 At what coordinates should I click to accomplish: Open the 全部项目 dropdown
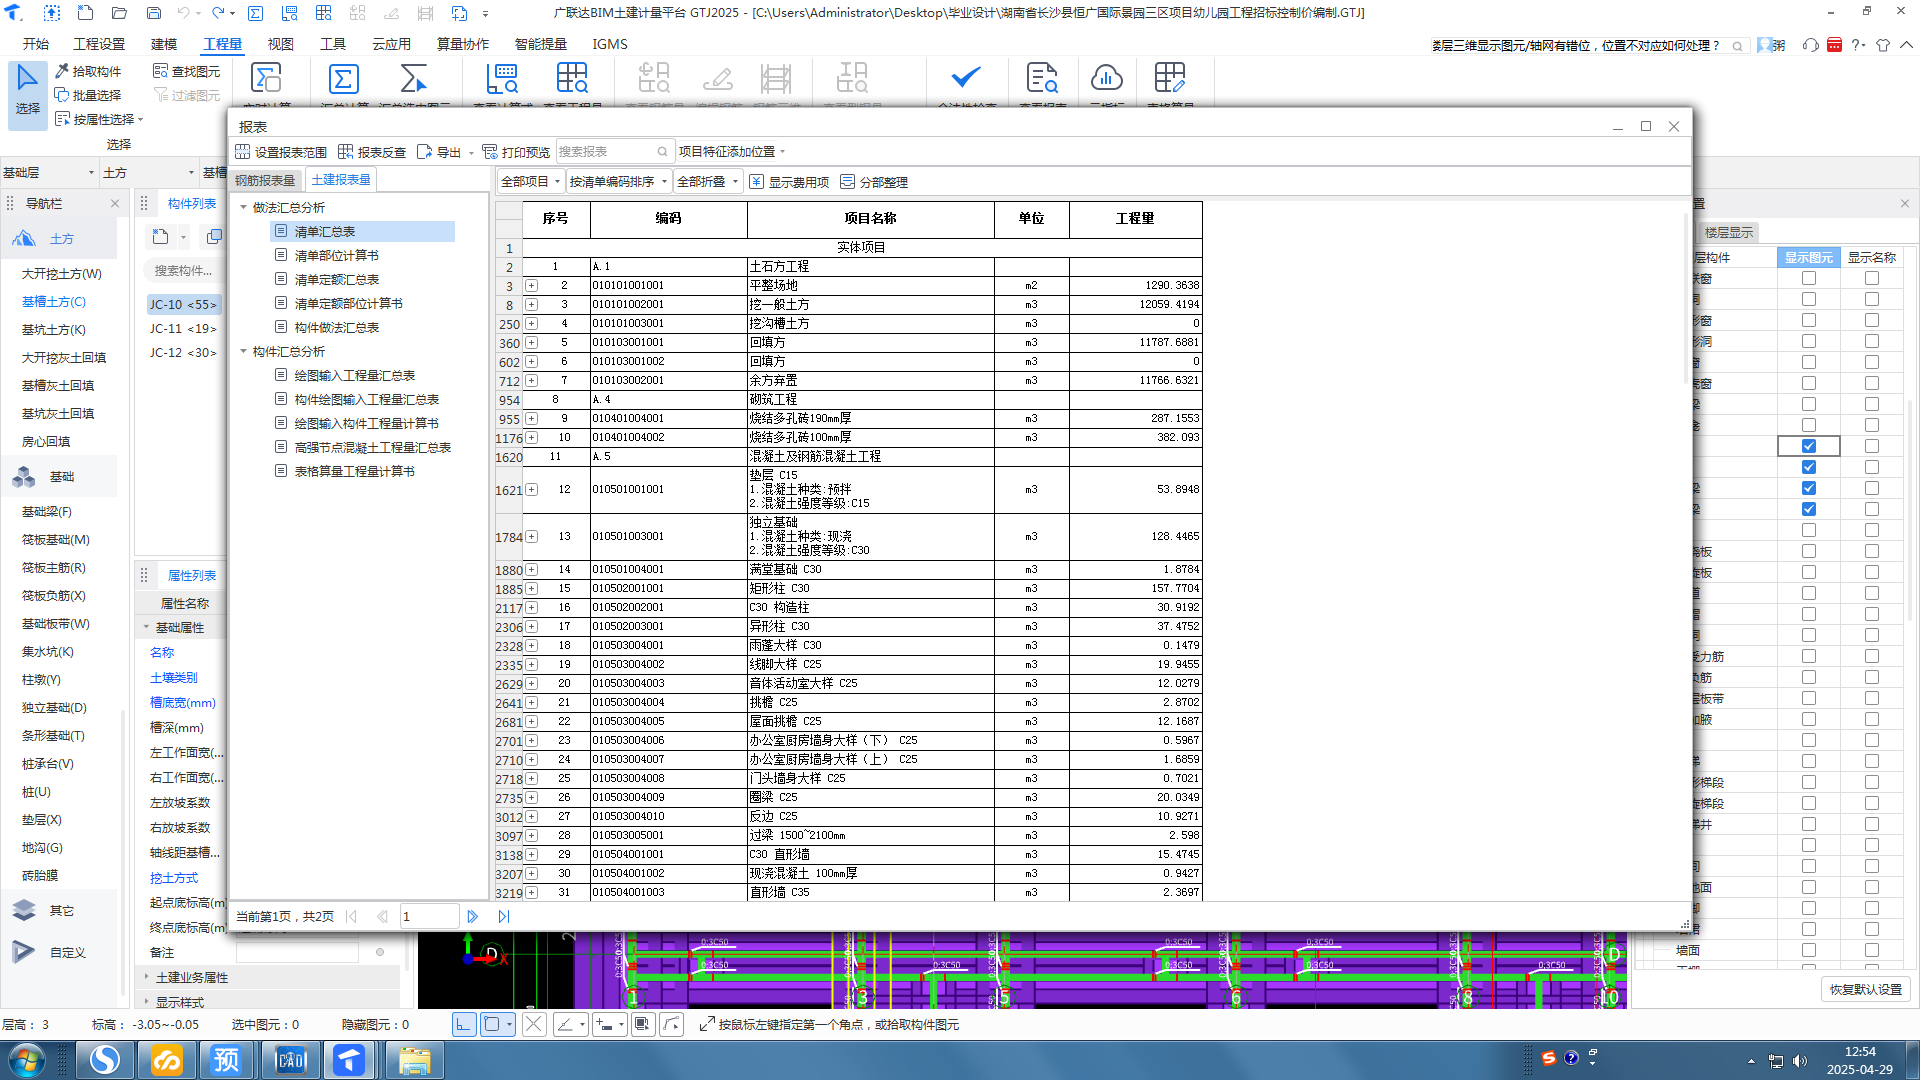531,182
